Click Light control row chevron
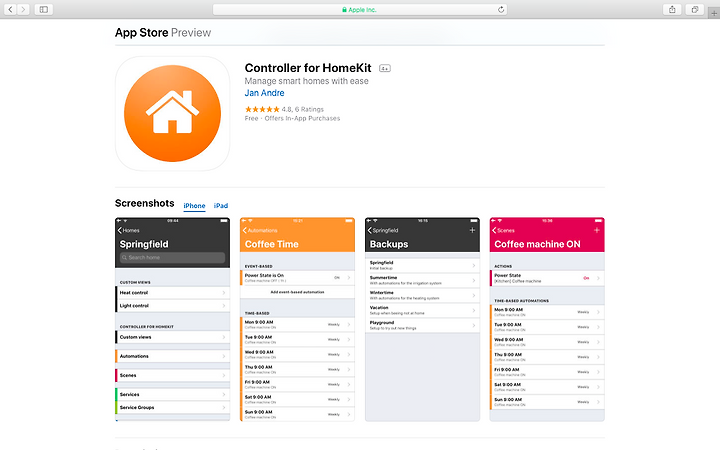This screenshot has height=450, width=720. pyautogui.click(x=224, y=306)
